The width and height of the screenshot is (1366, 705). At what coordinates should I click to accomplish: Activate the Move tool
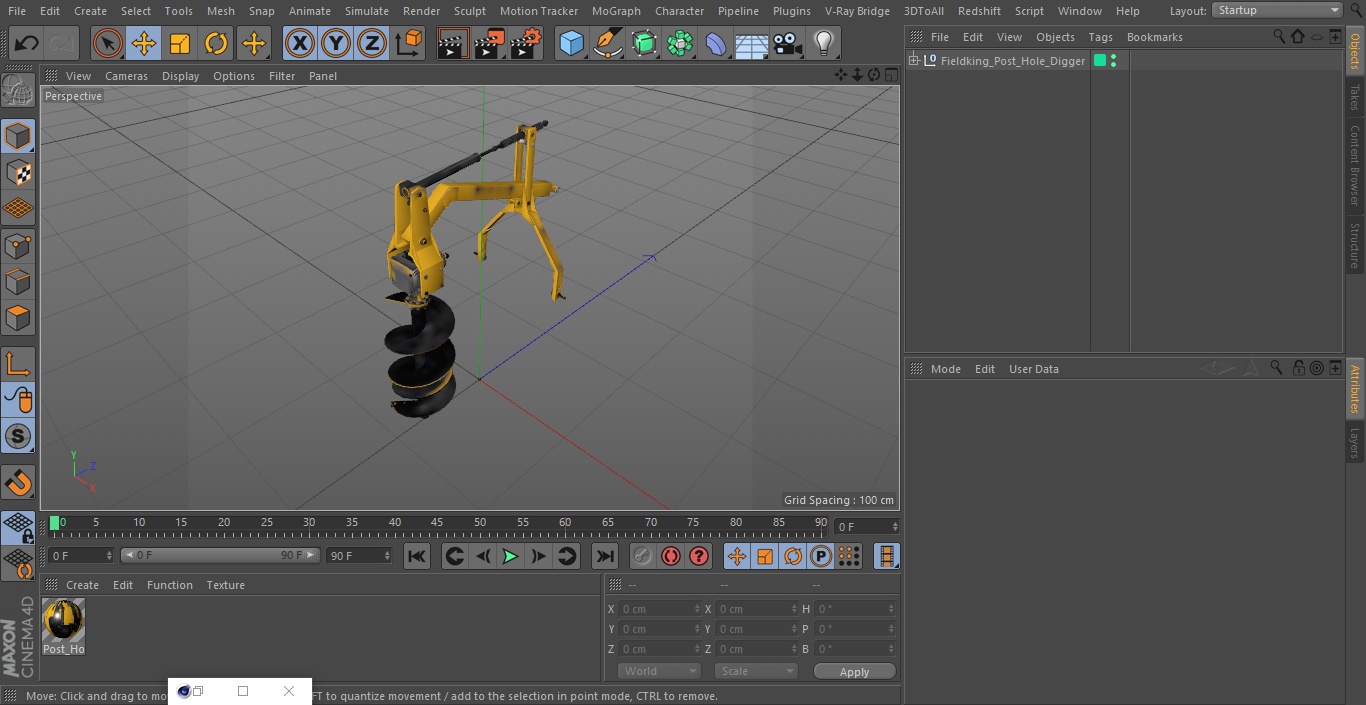(144, 43)
